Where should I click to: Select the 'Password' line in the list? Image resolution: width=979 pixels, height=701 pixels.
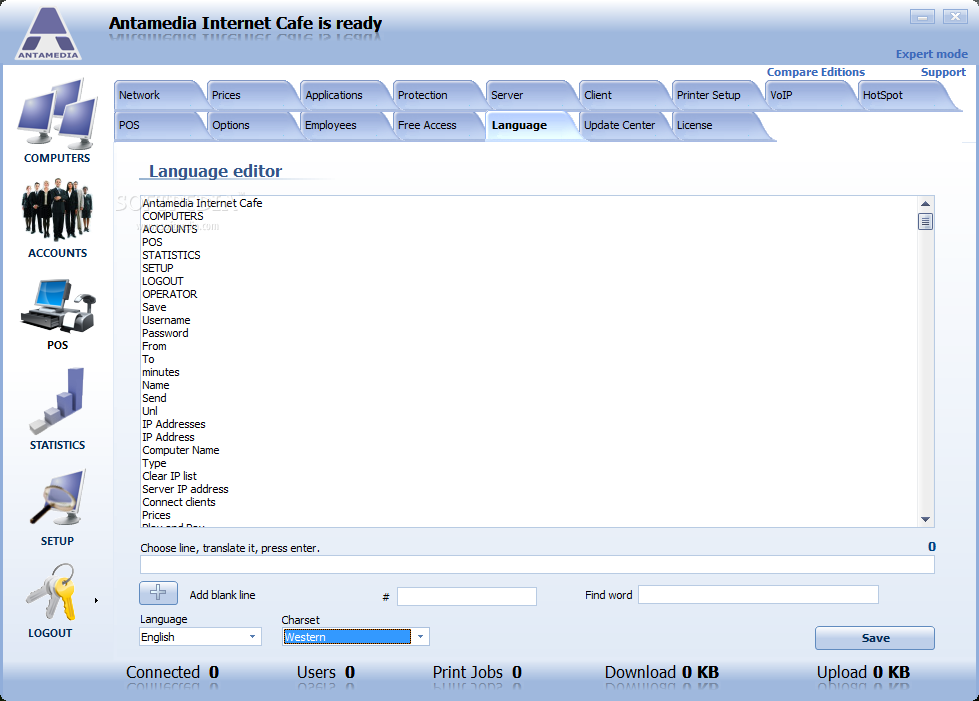coord(165,333)
